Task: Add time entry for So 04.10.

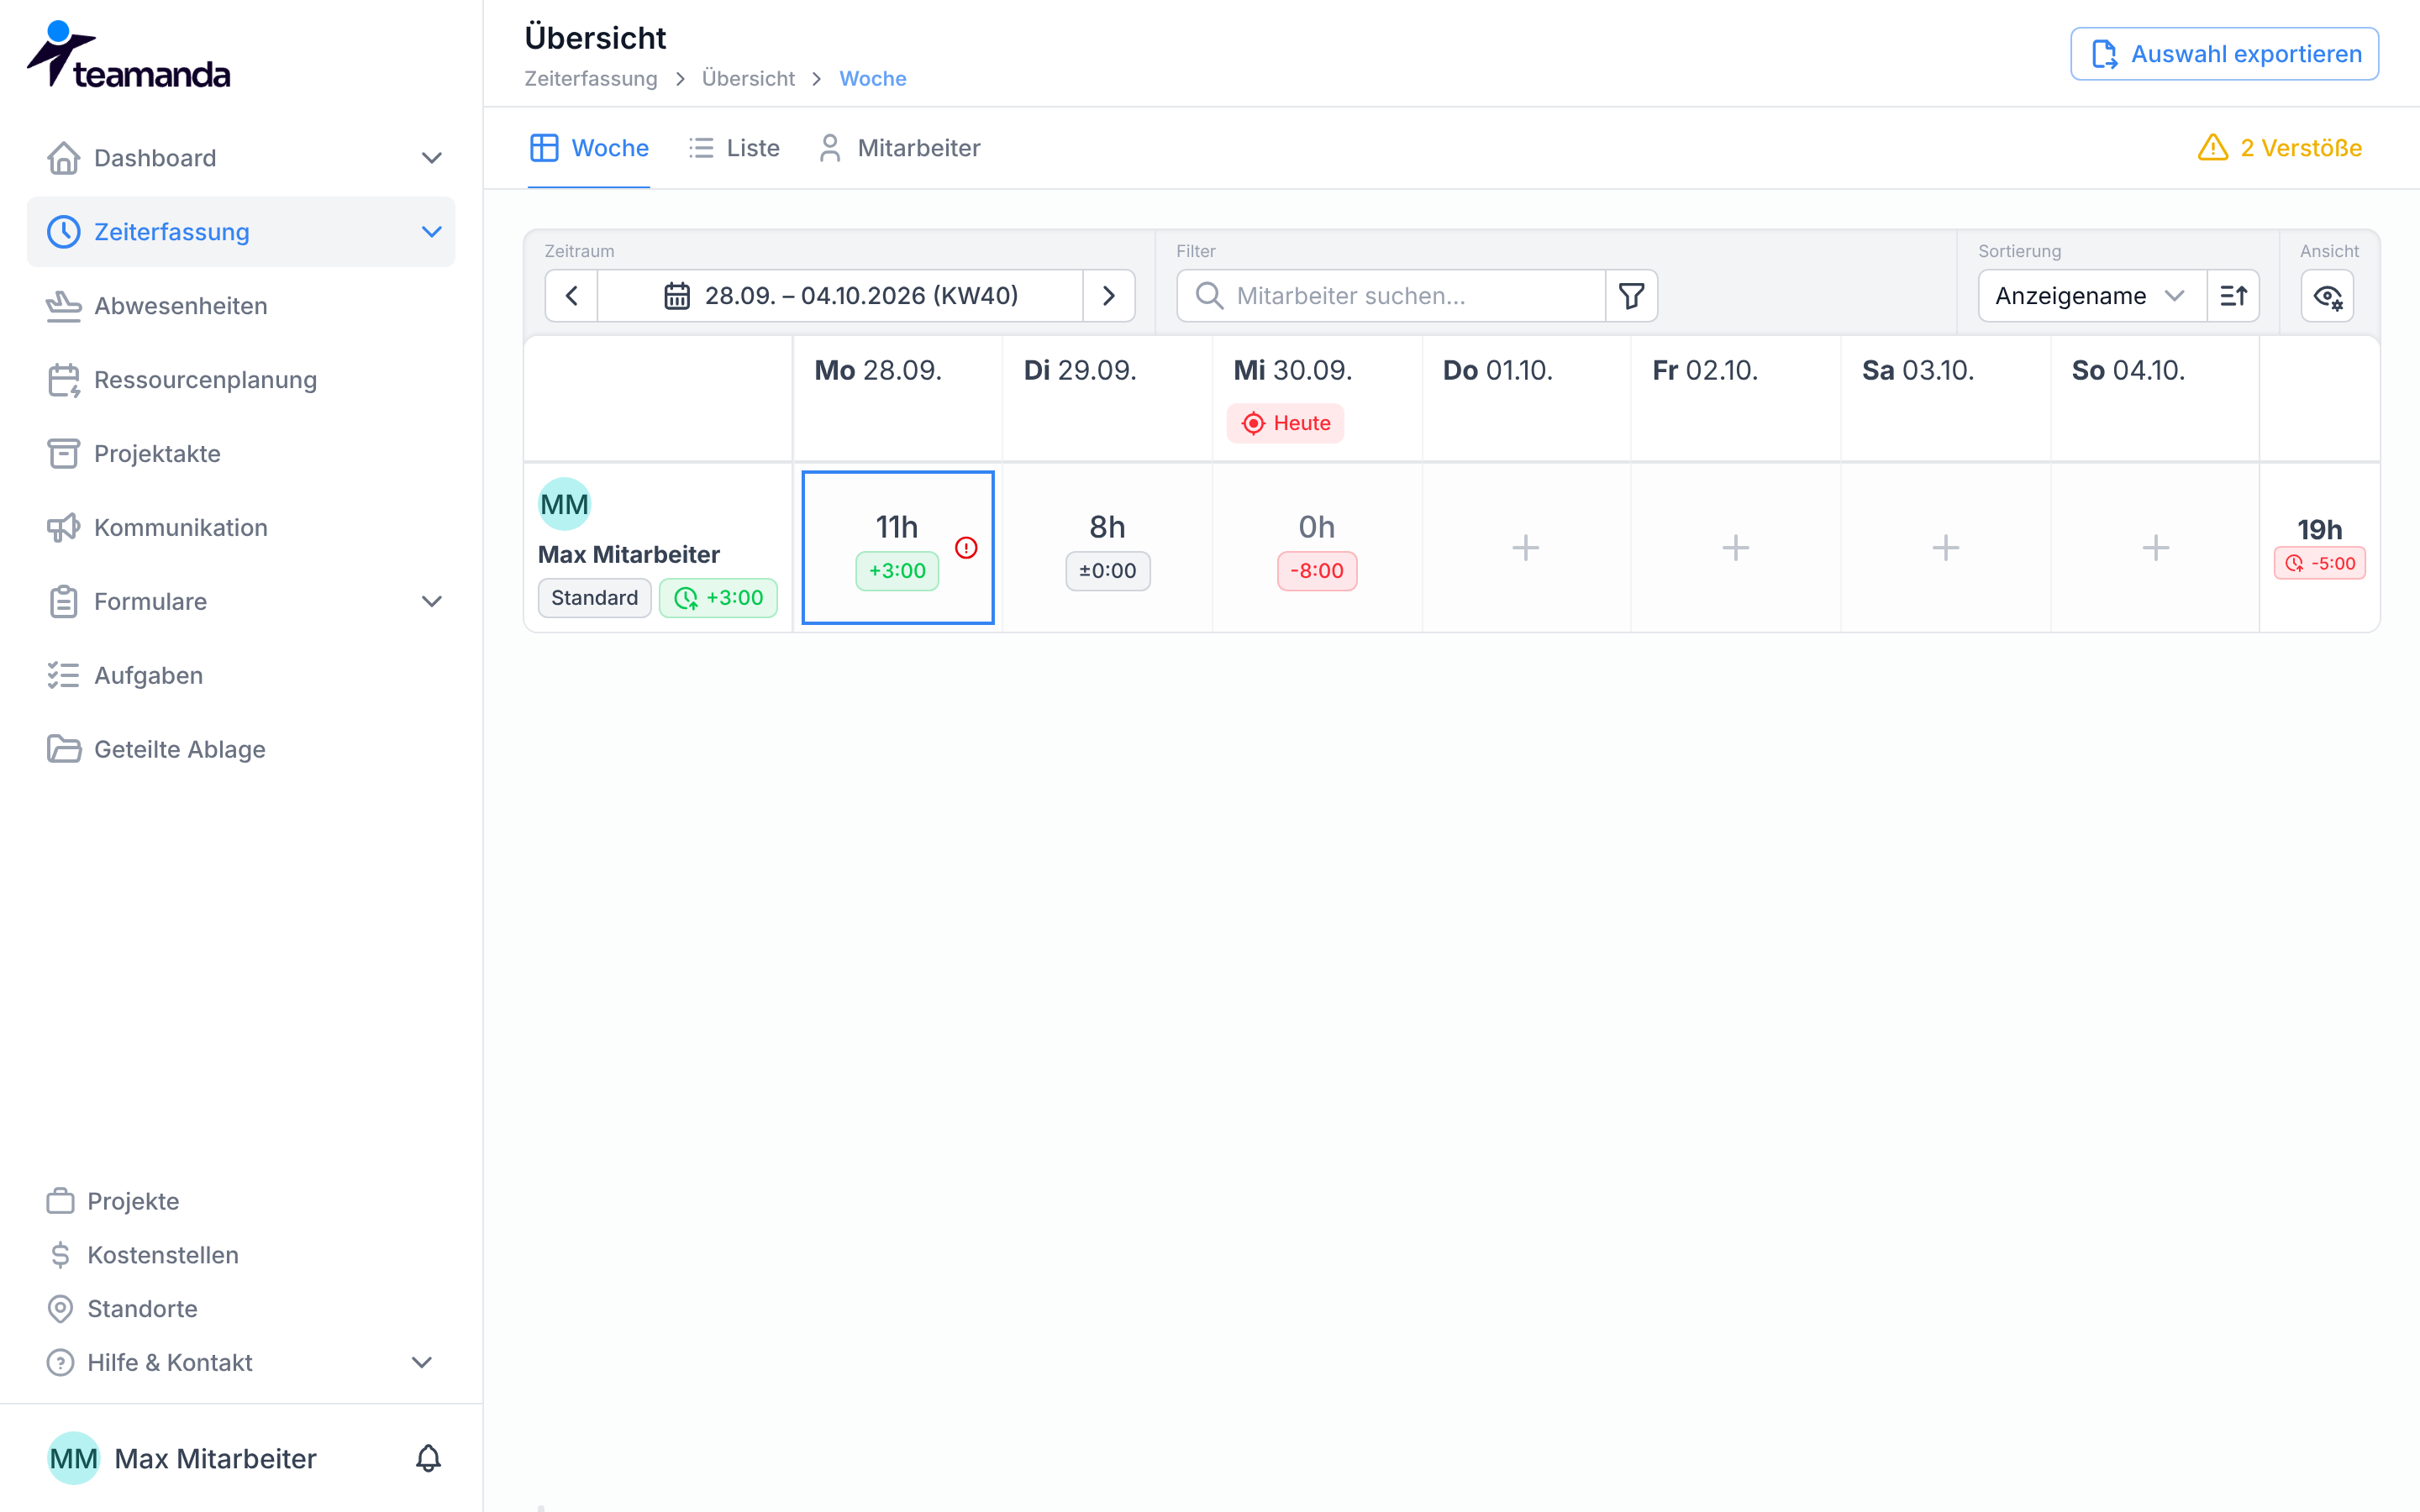Action: tap(2156, 548)
